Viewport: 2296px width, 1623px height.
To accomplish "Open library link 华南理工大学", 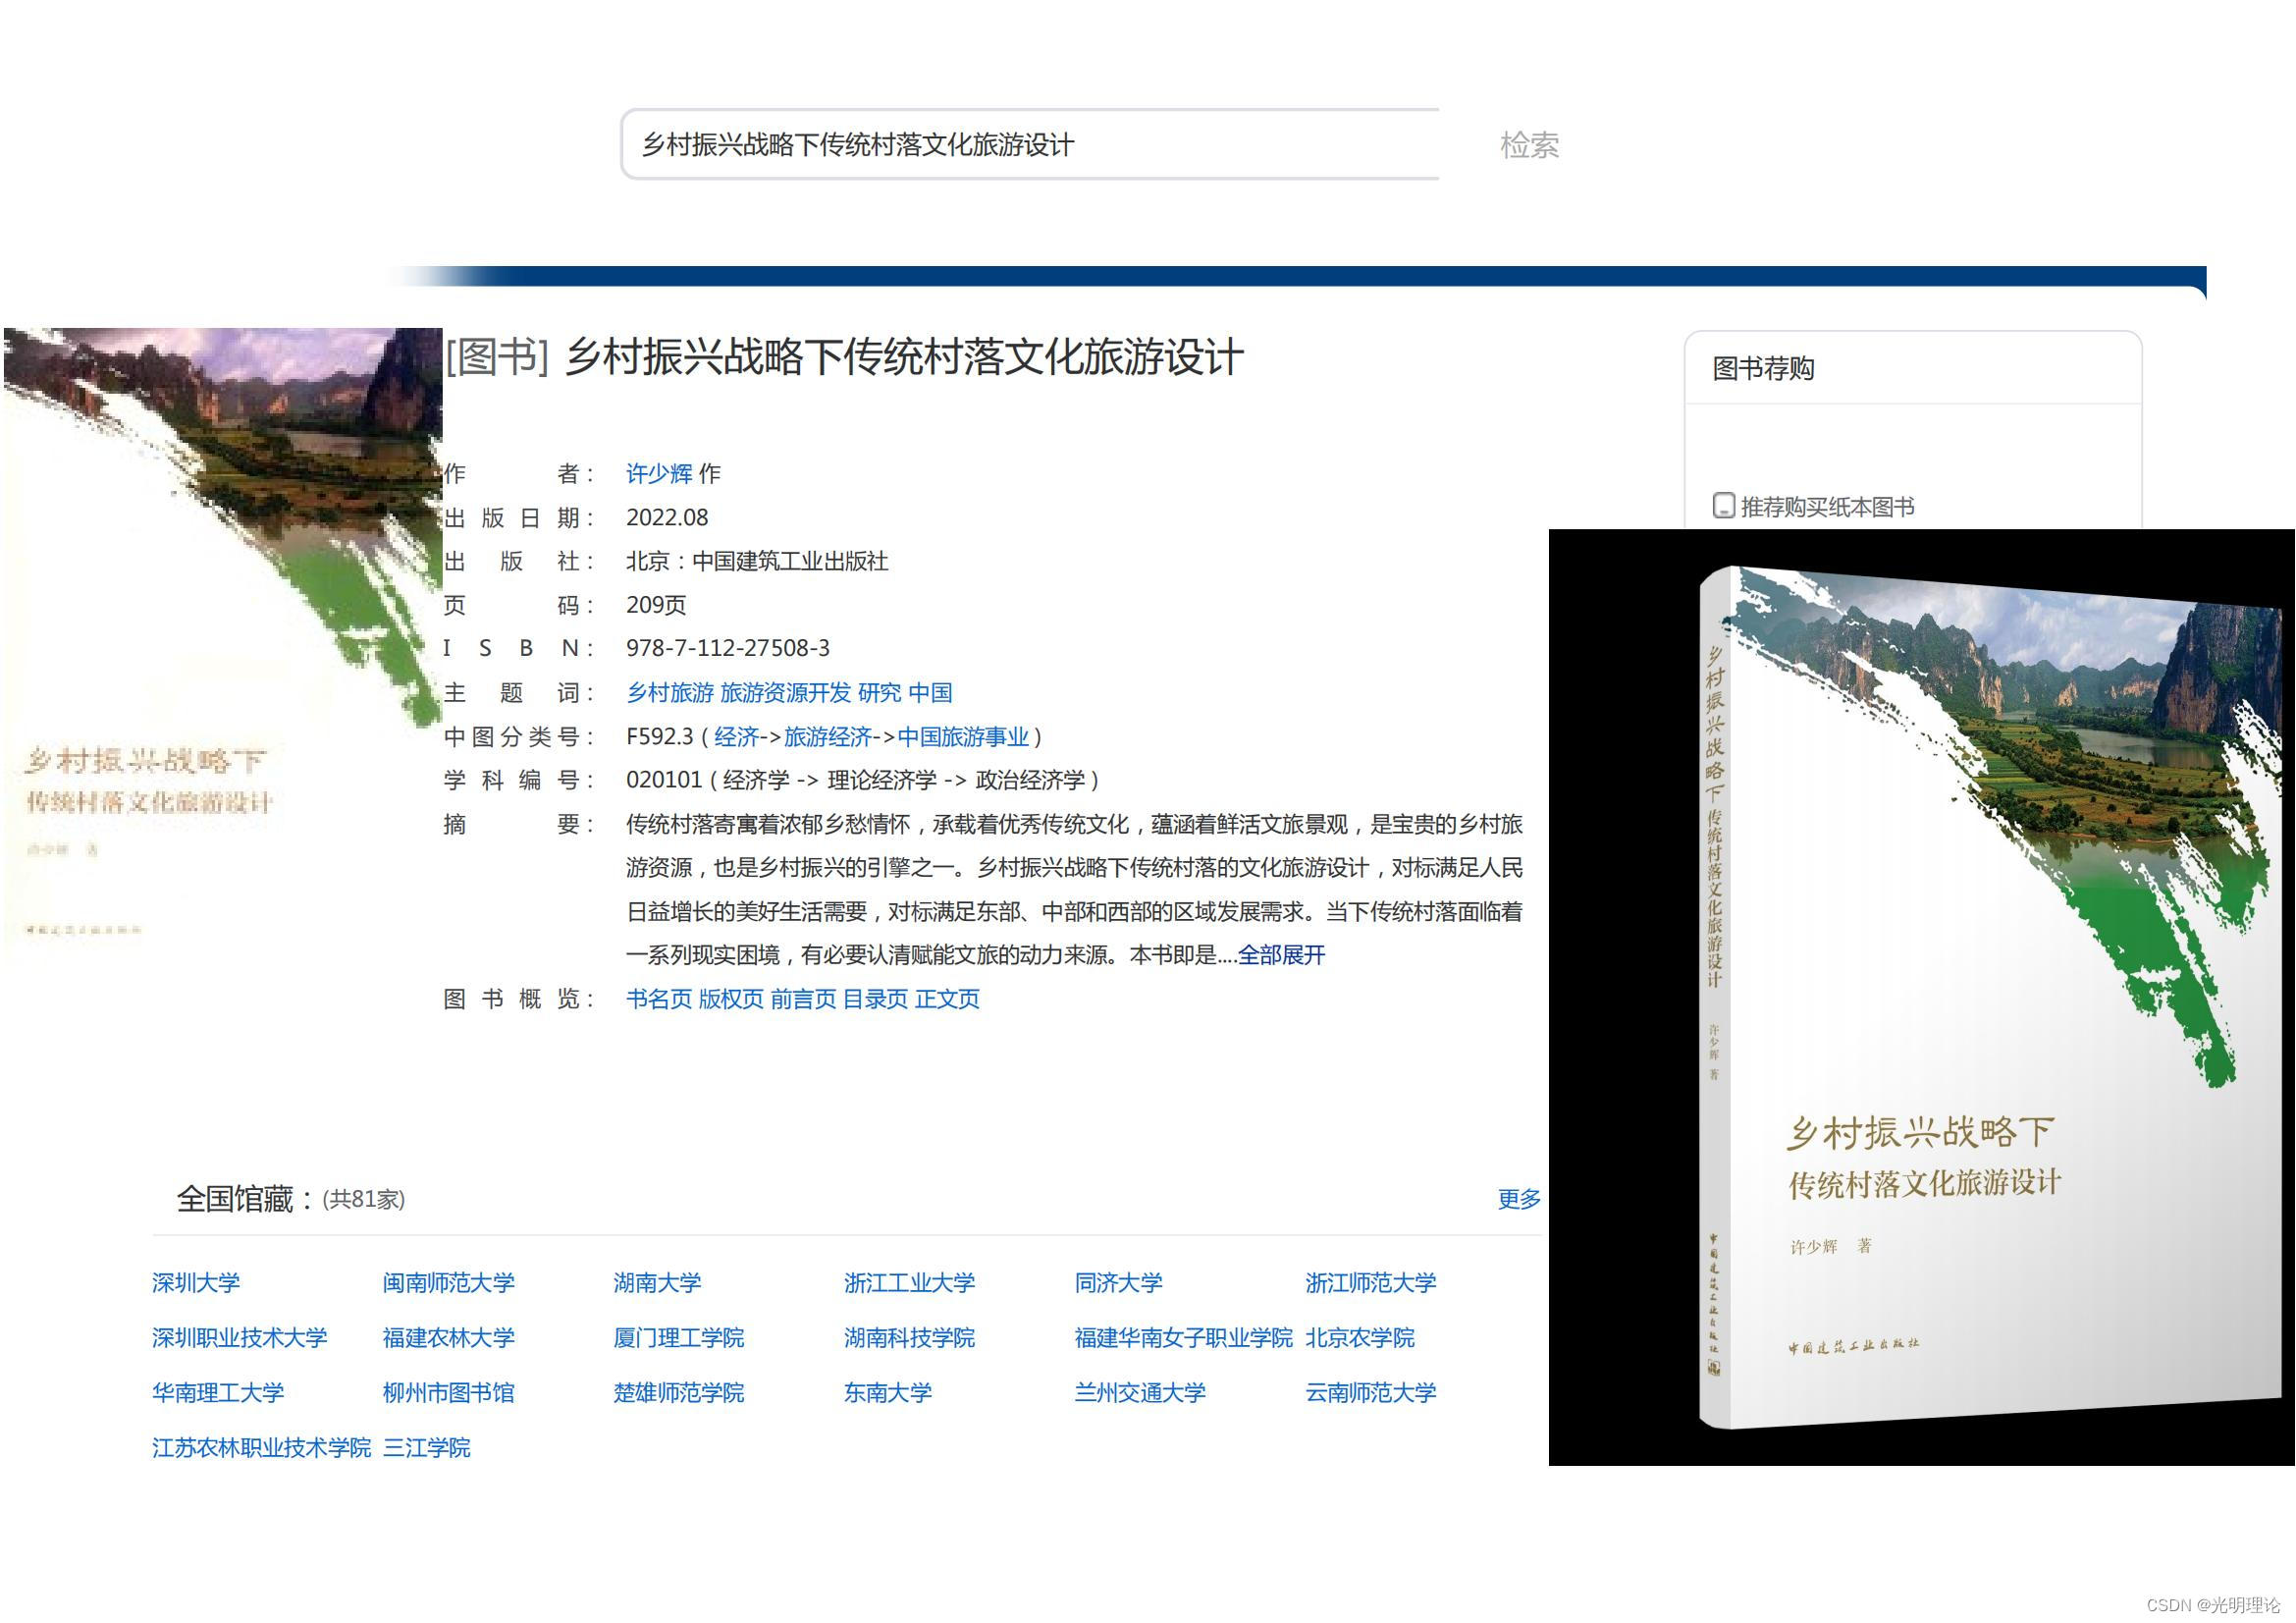I will (x=218, y=1392).
